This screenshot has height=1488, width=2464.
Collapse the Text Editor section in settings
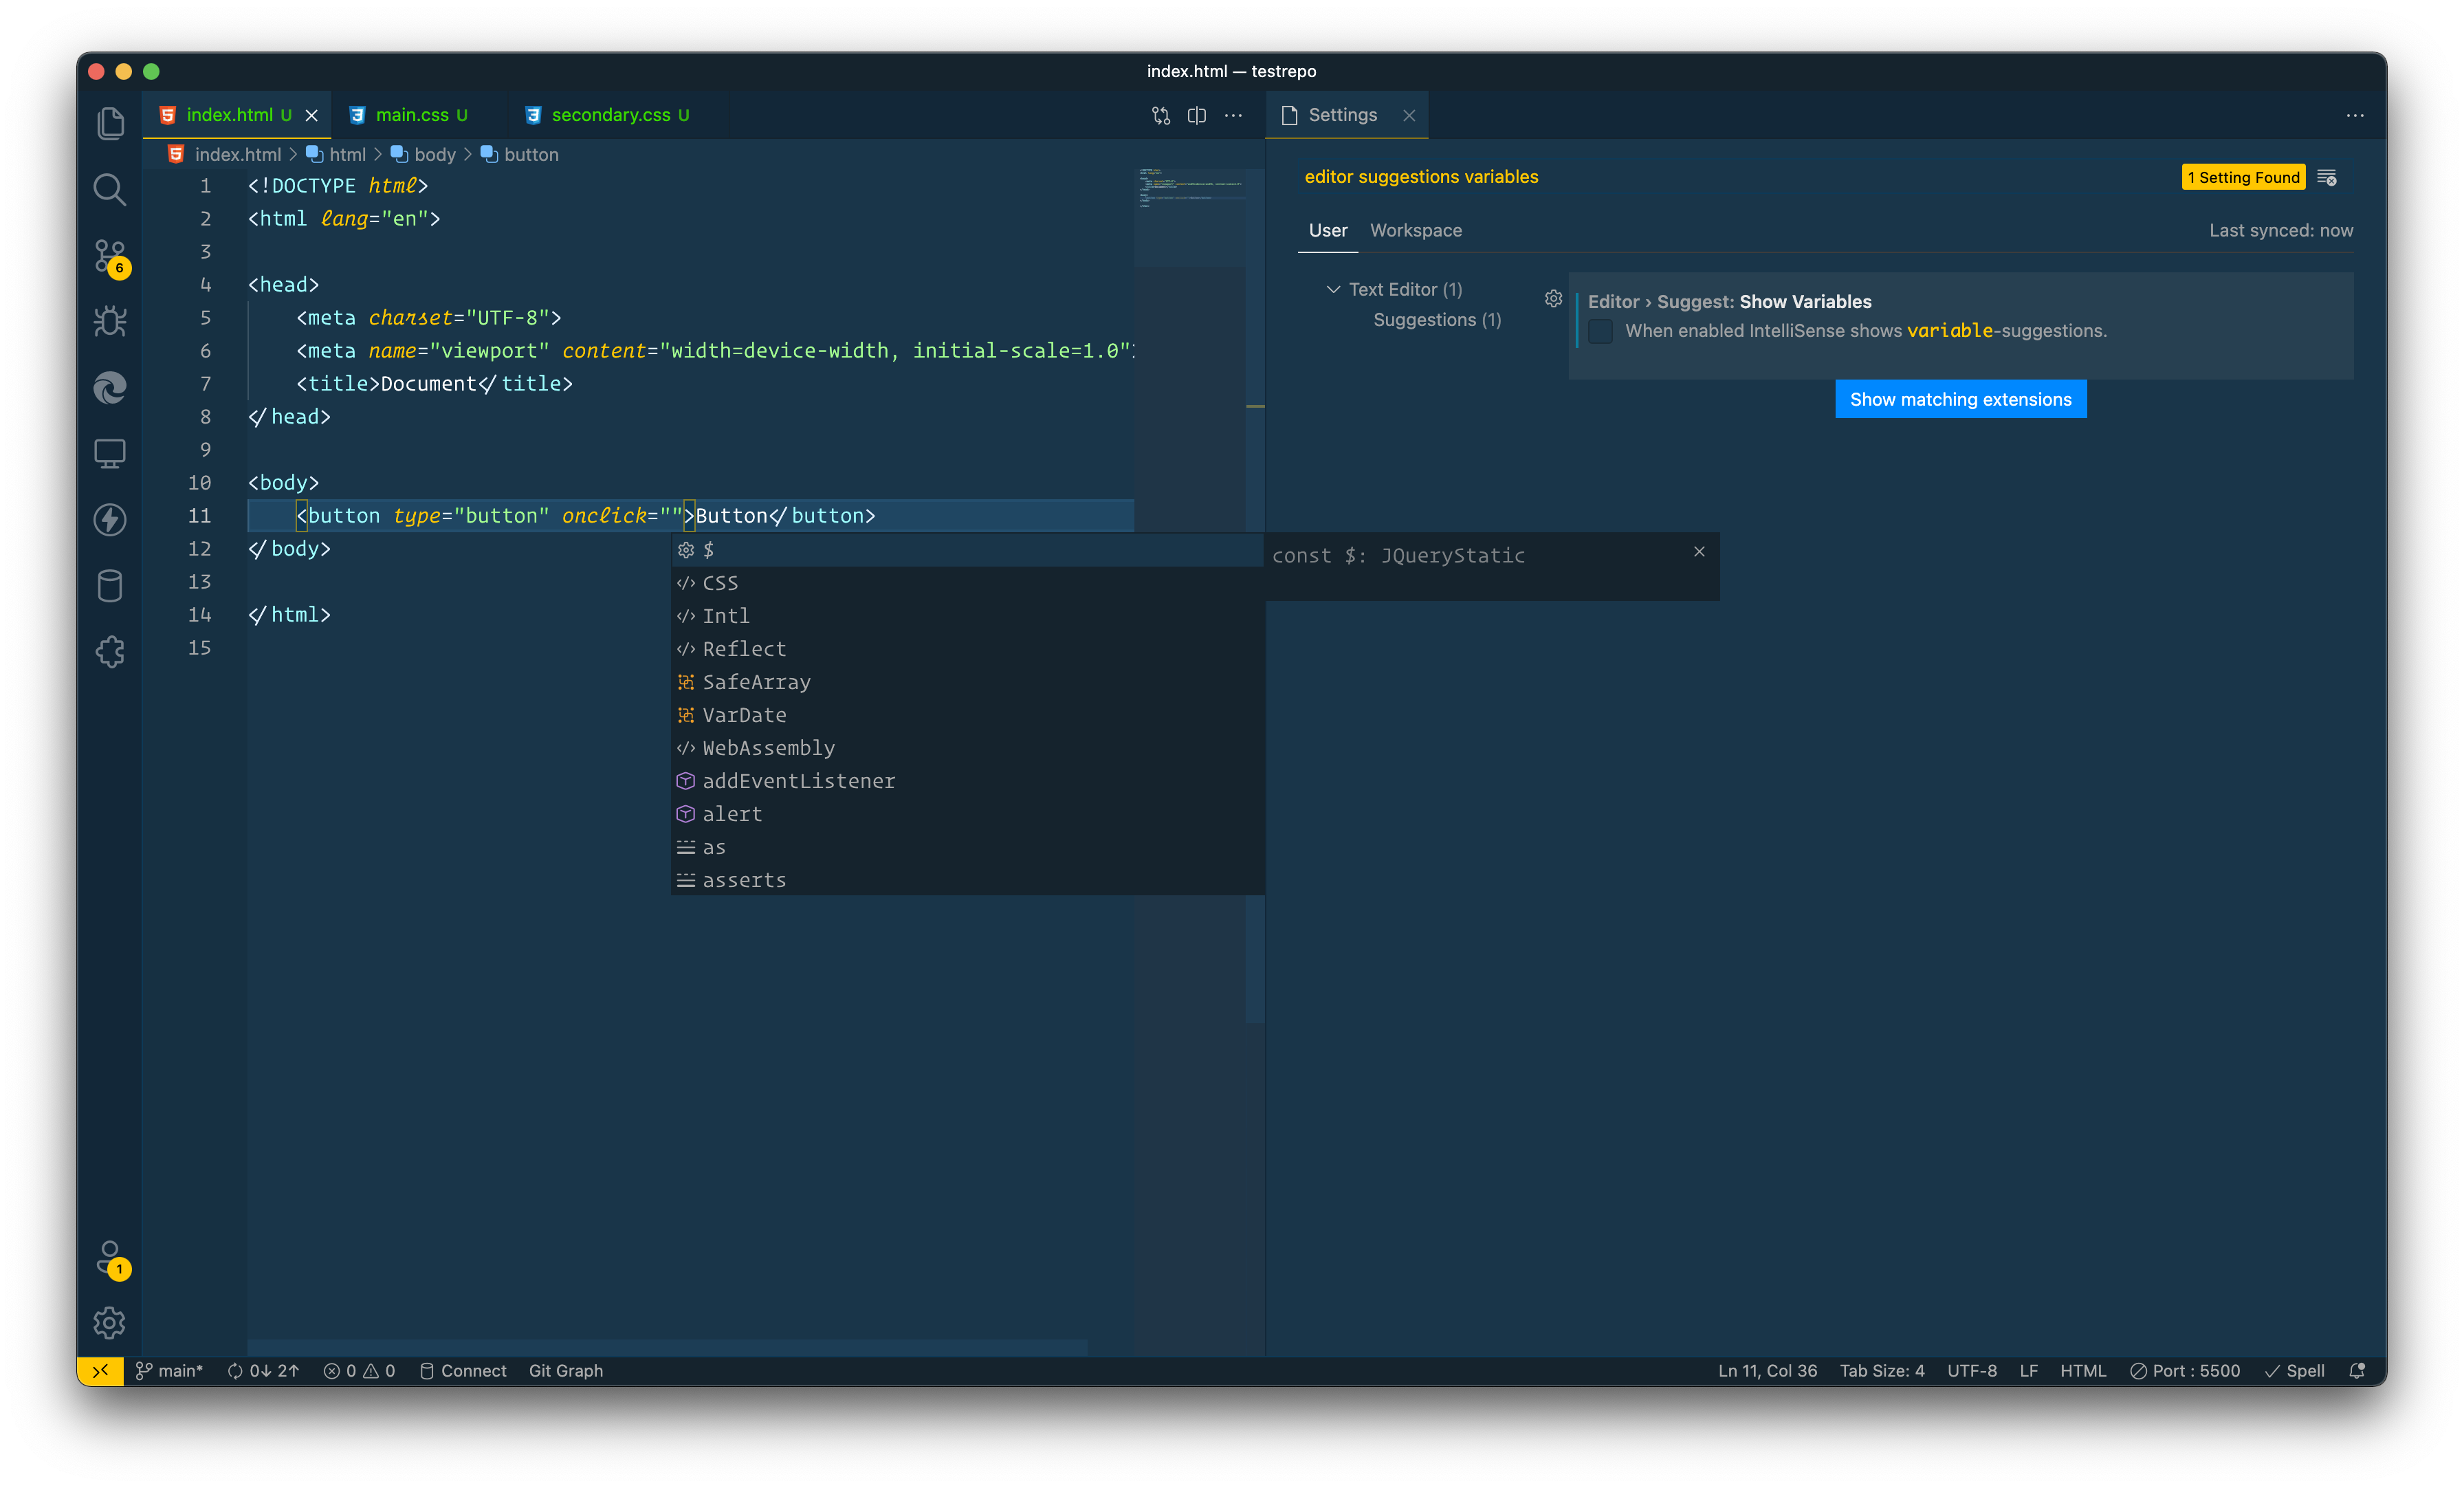coord(1334,289)
